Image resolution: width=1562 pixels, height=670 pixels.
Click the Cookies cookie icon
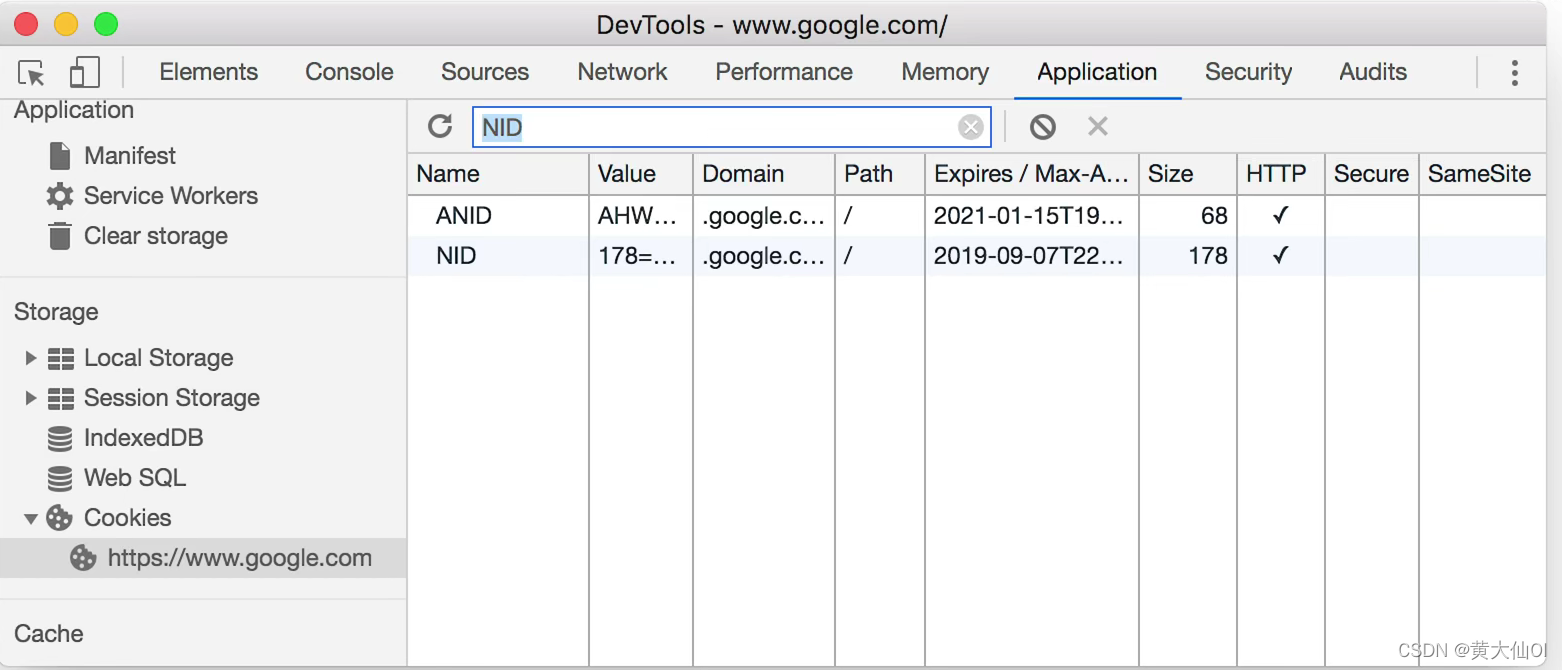click(x=60, y=518)
